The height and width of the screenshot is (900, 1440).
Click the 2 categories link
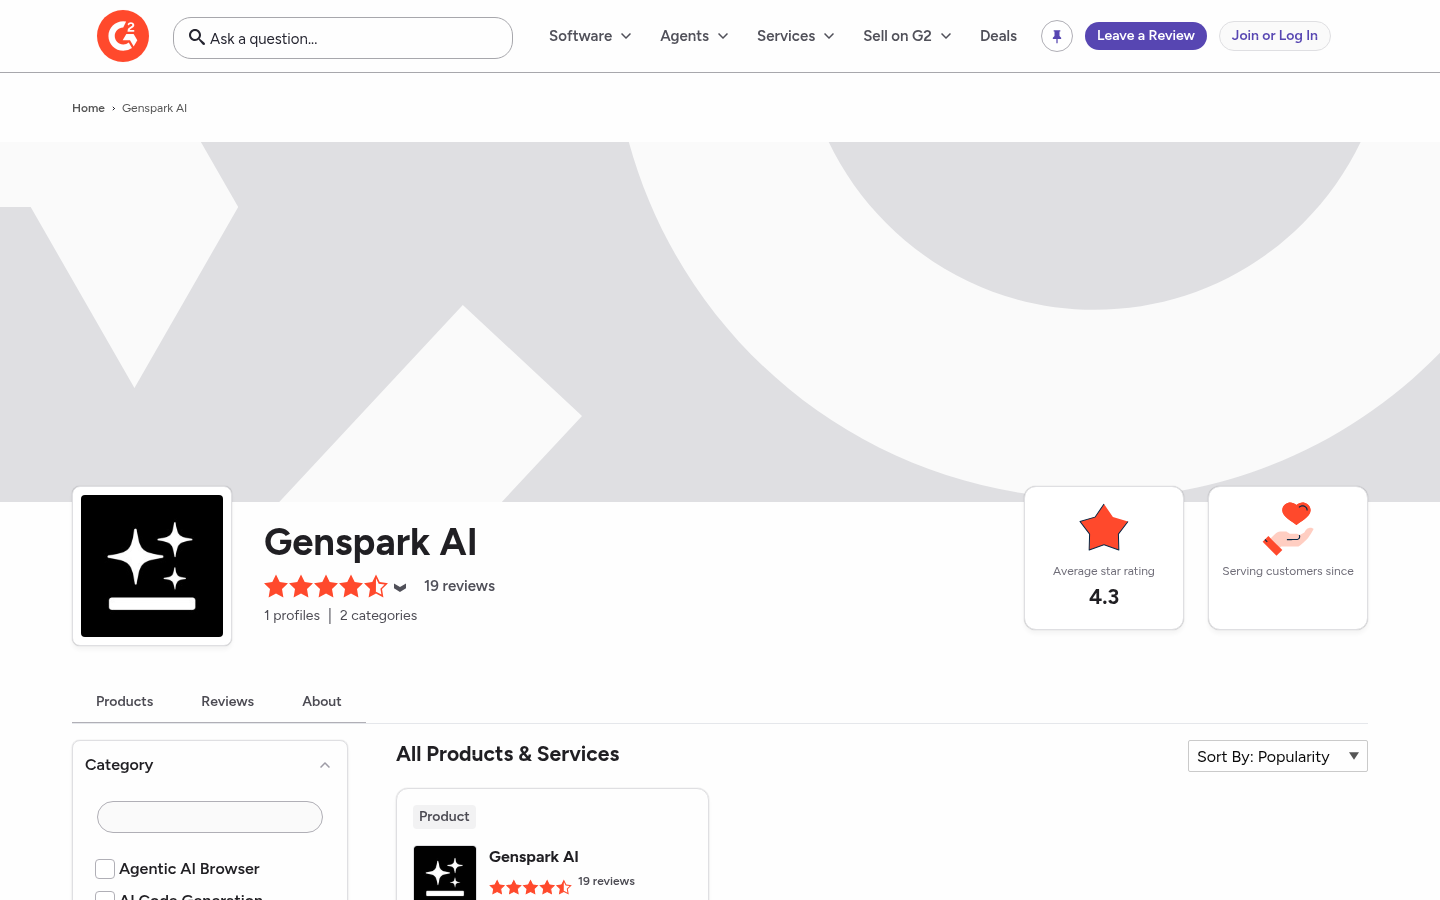(378, 615)
